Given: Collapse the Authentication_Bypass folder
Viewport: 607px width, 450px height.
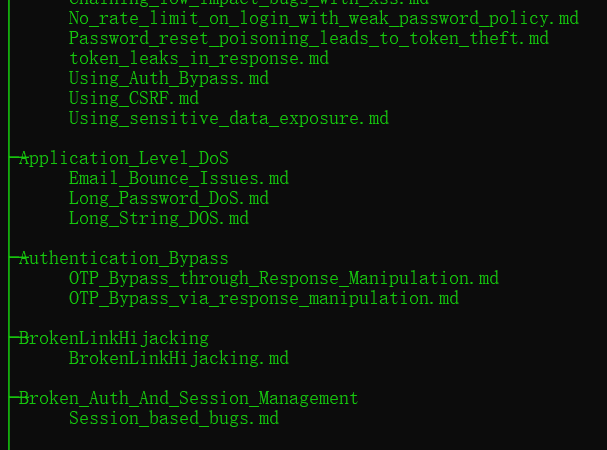Looking at the screenshot, I should (x=123, y=259).
